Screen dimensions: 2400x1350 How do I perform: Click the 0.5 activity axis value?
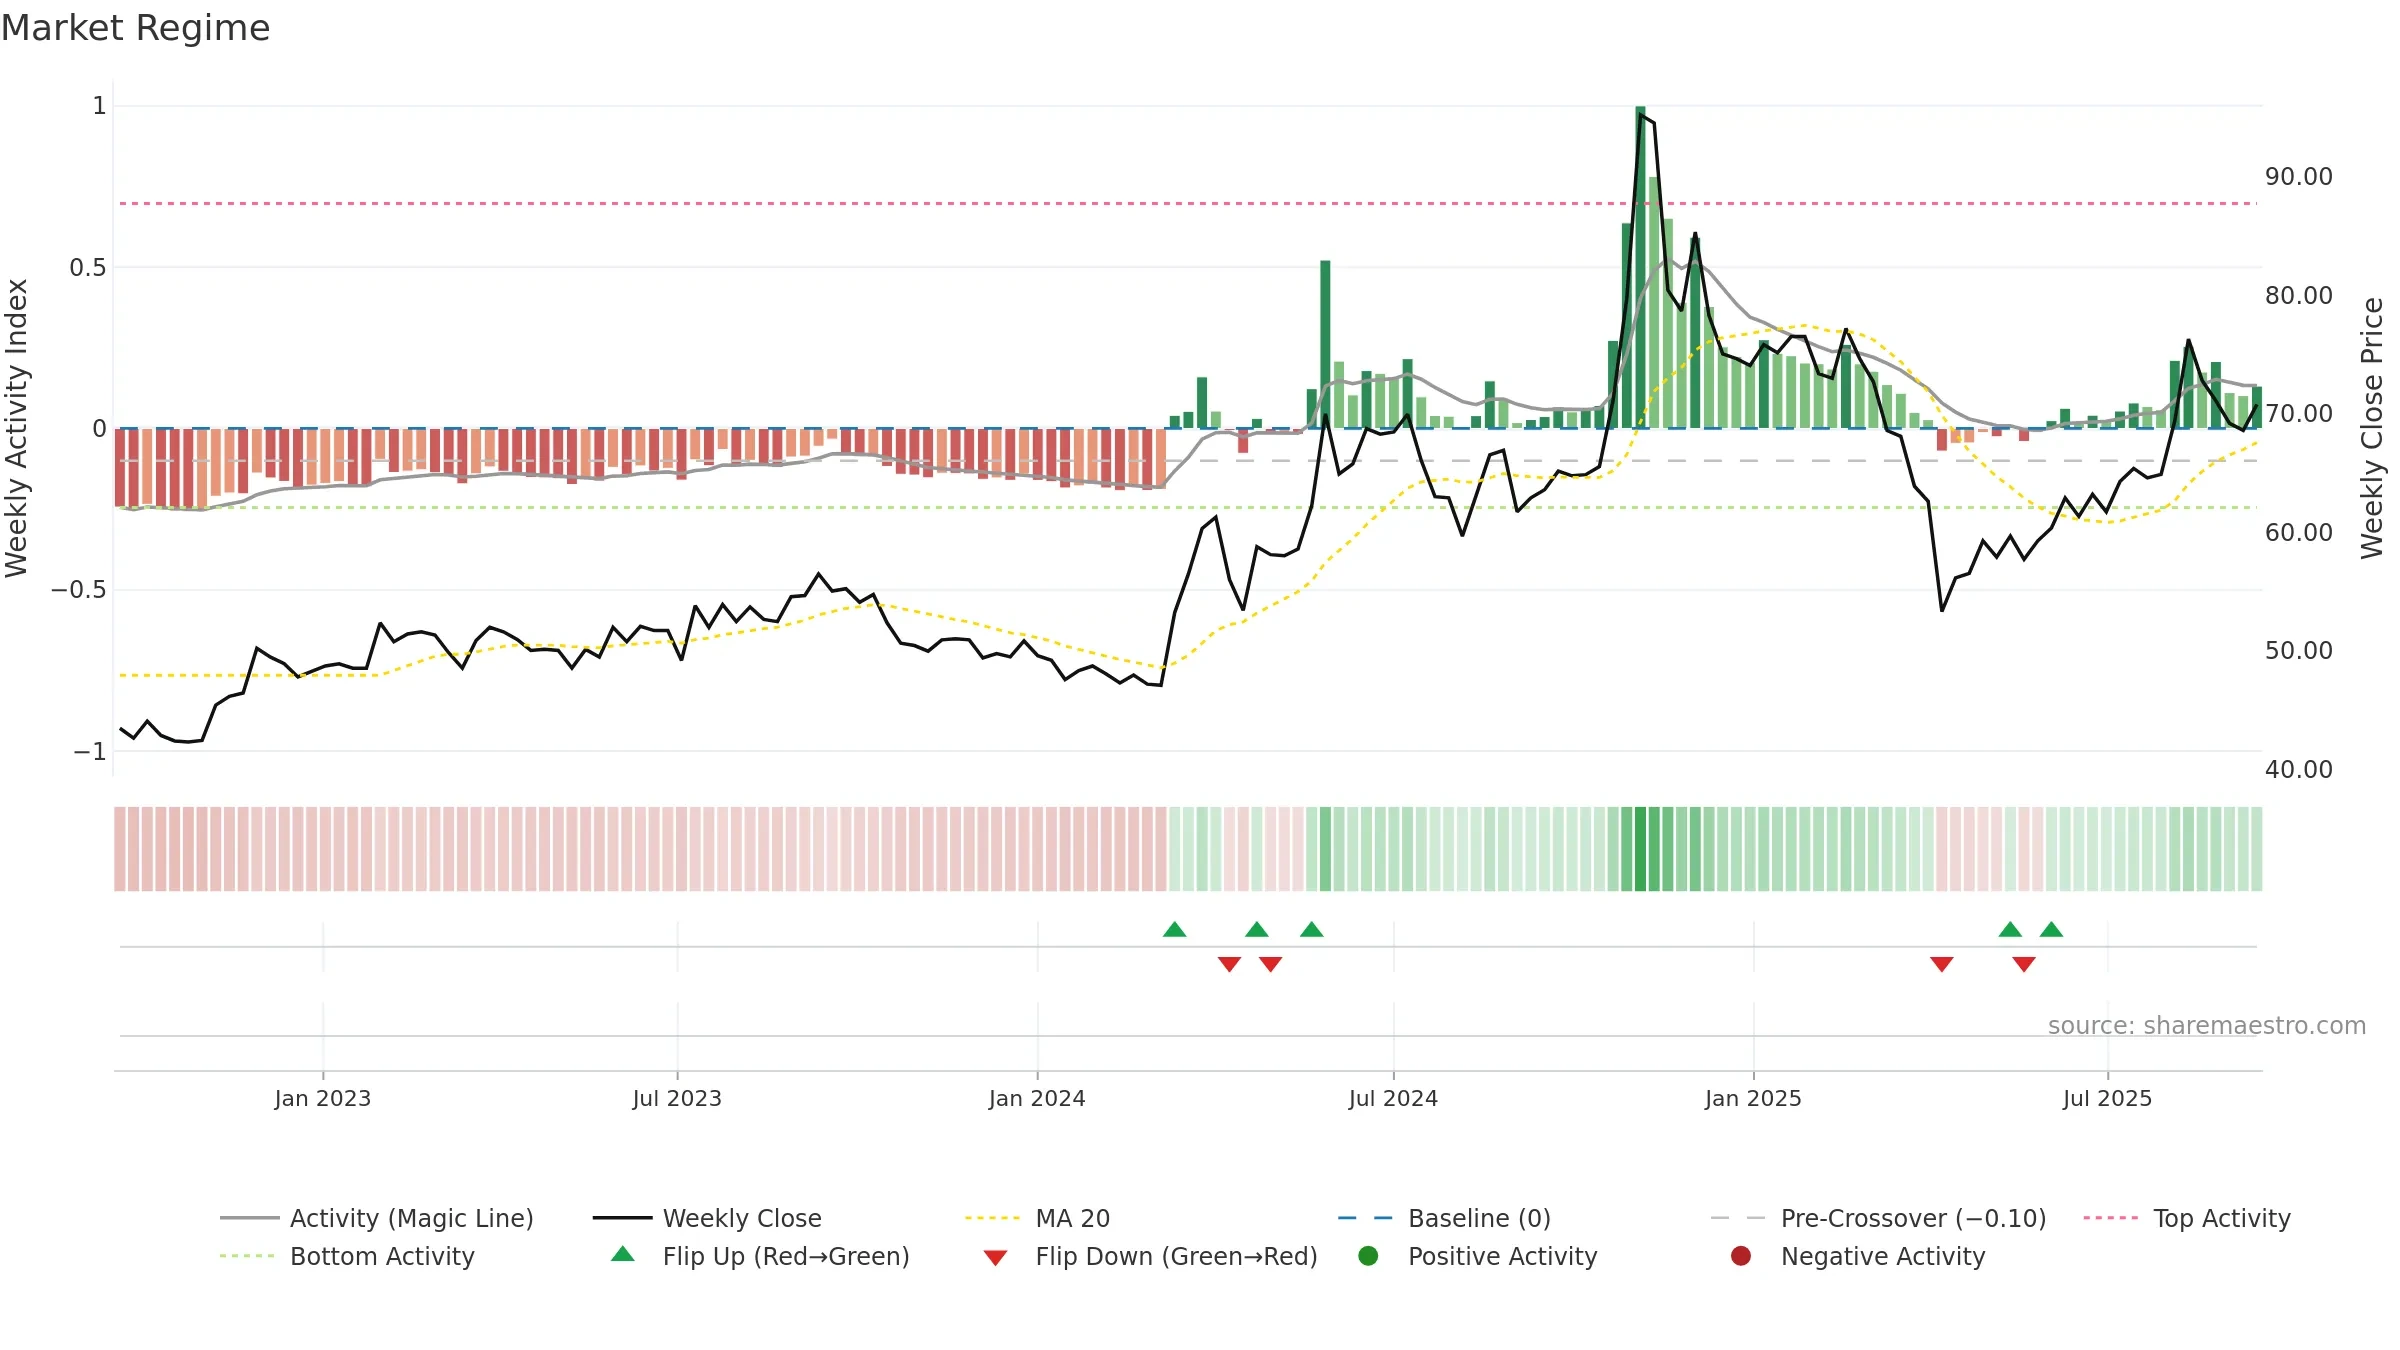[88, 267]
